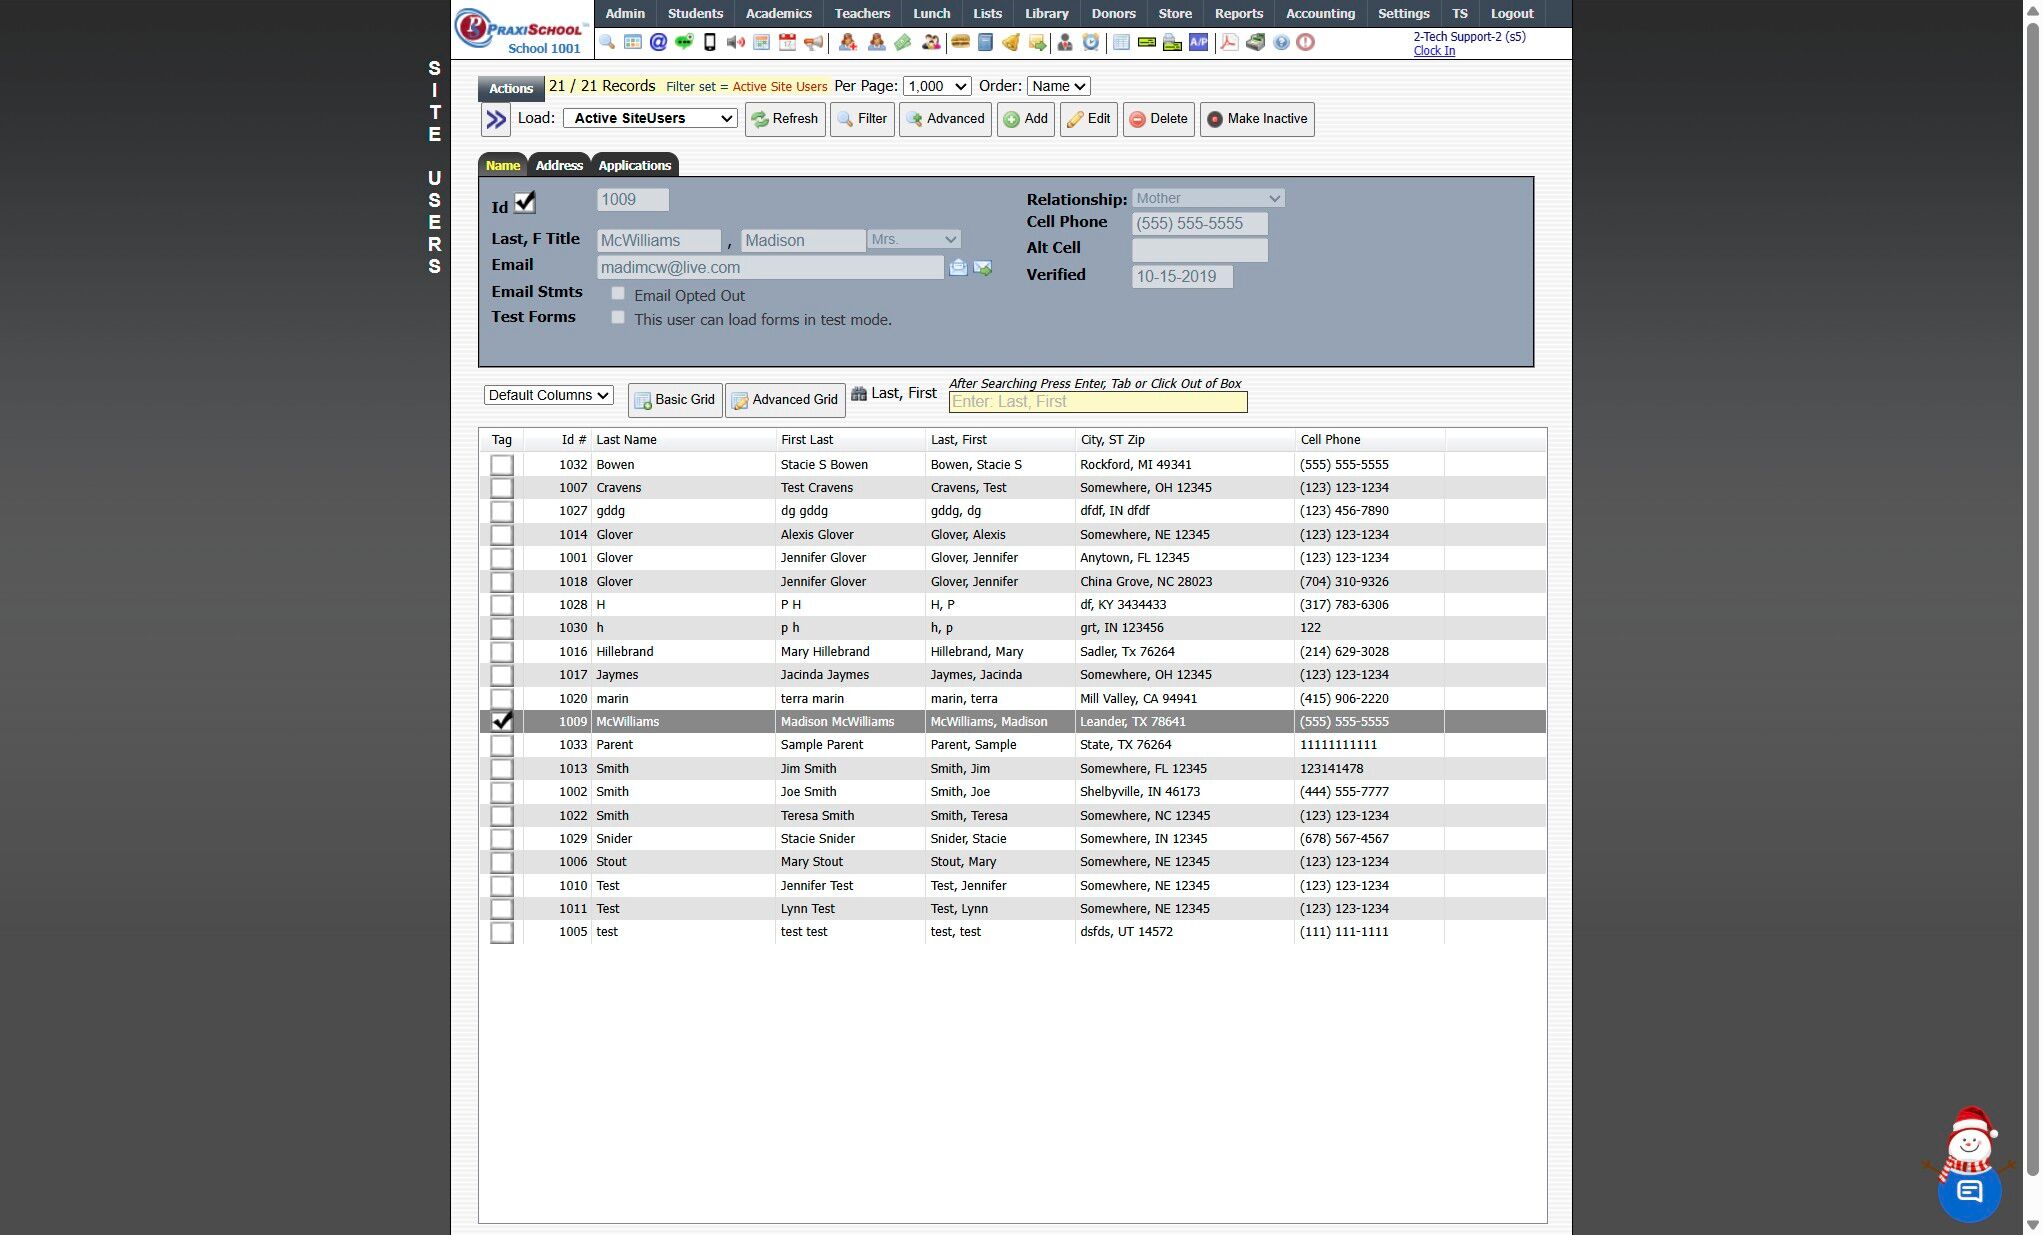
Task: Click the Clock In link
Action: click(x=1434, y=51)
